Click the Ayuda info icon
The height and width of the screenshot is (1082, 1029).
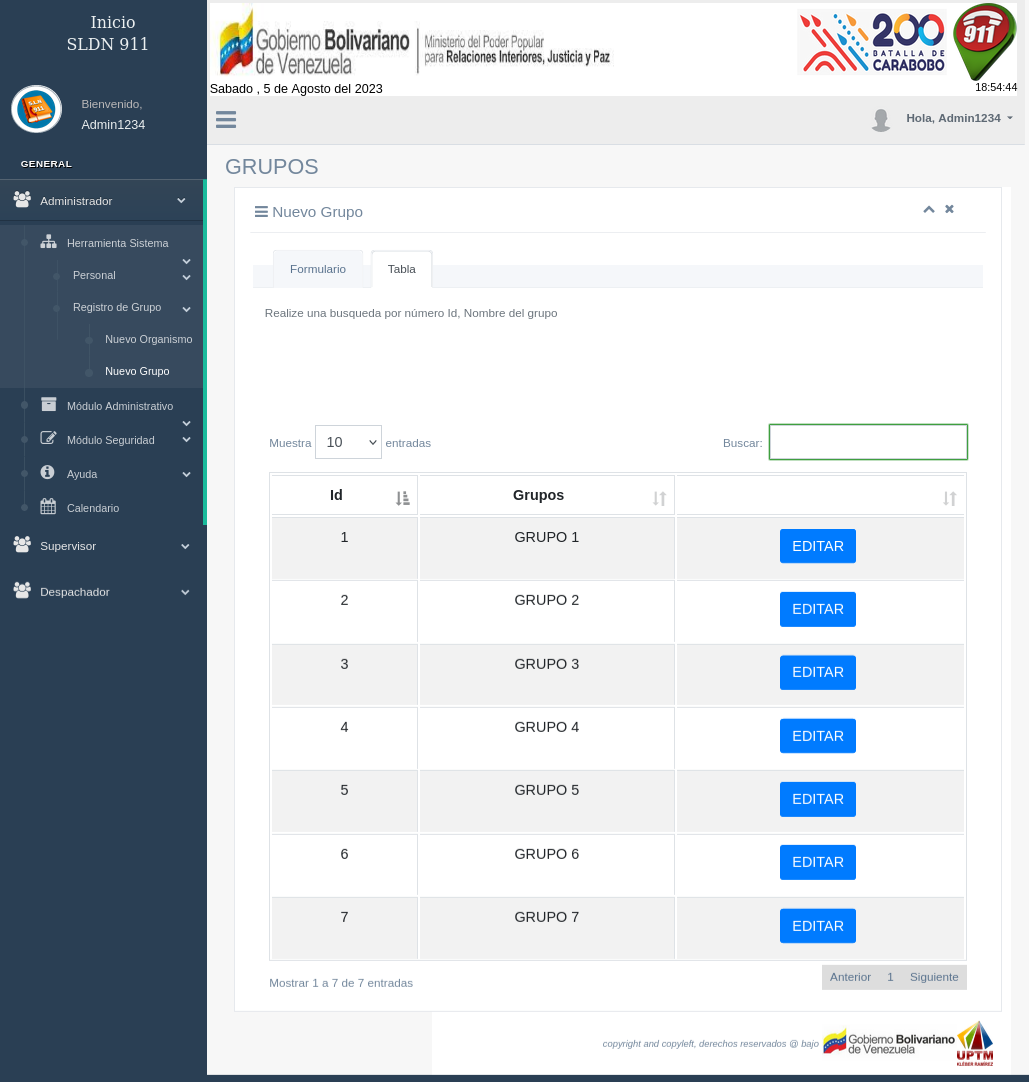coord(47,473)
